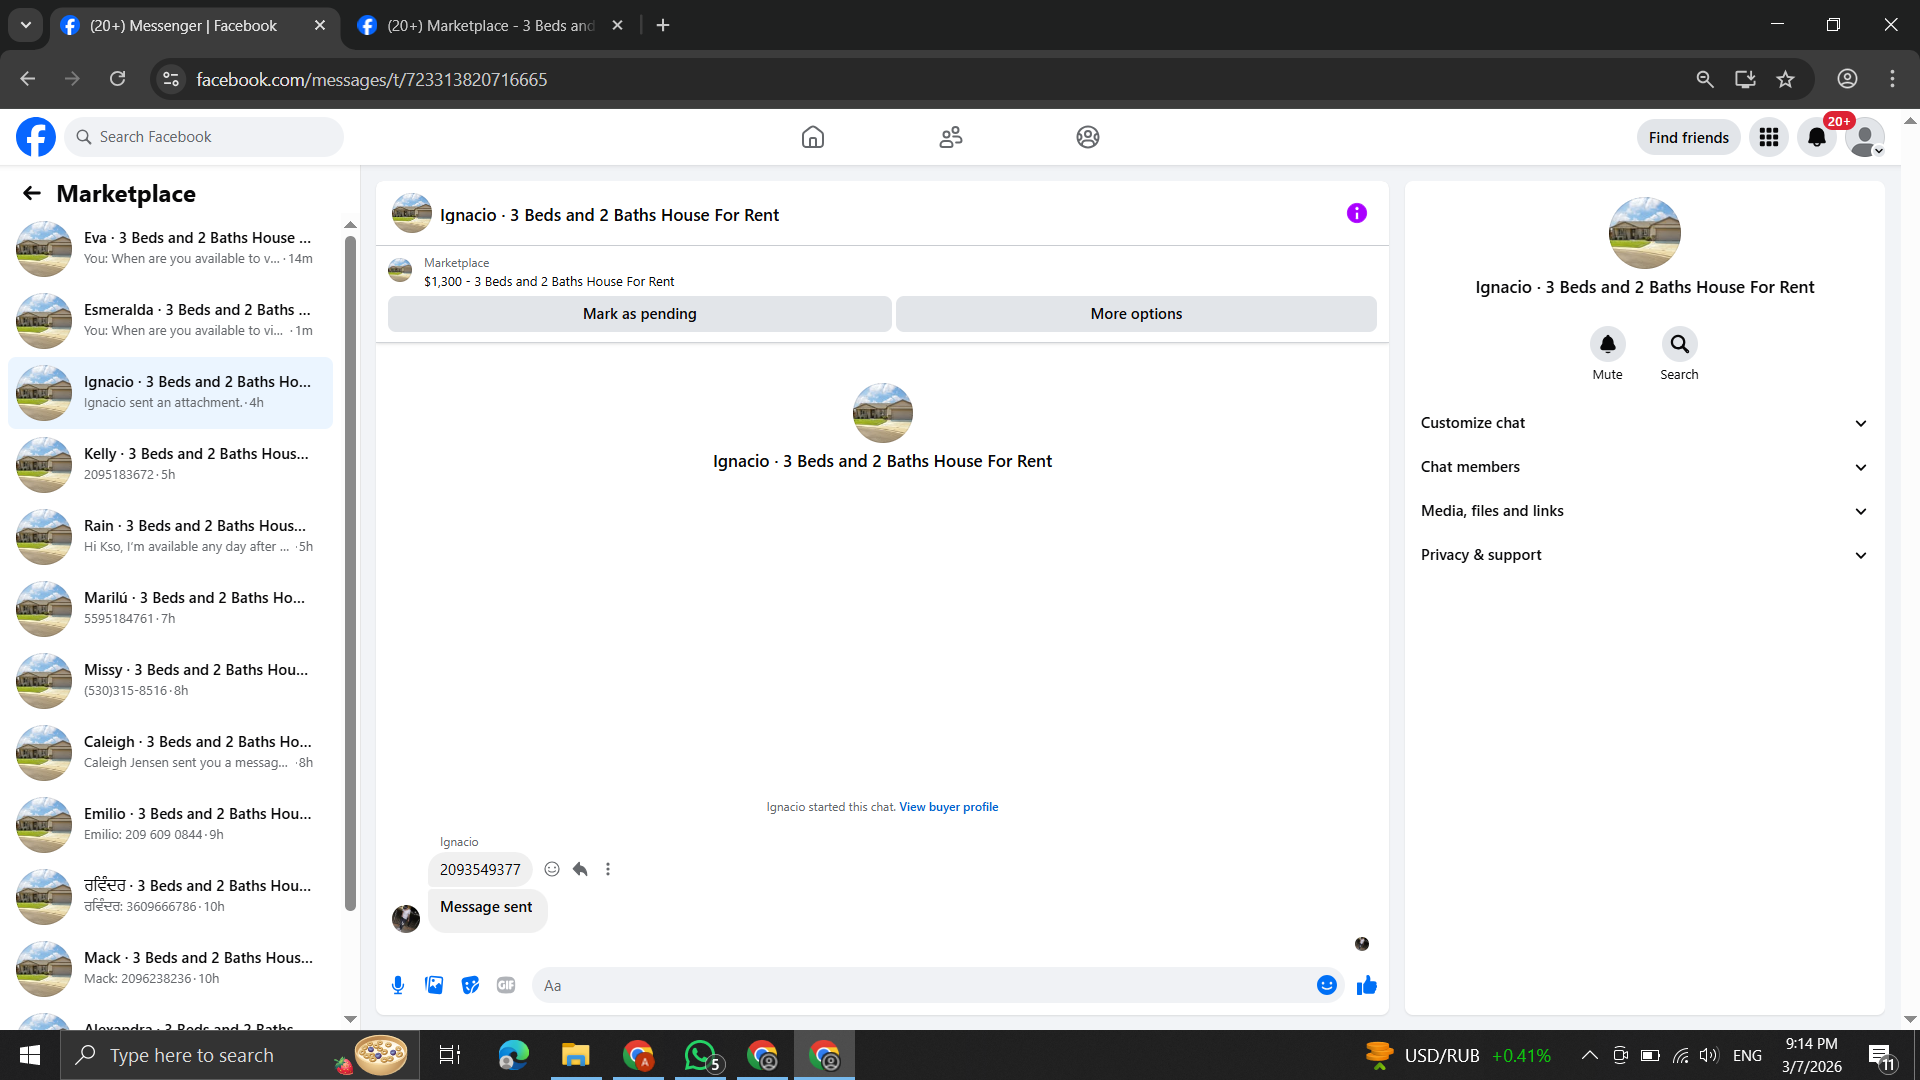This screenshot has width=1920, height=1080.
Task: Open the Esmeralda conversation
Action: click(170, 321)
